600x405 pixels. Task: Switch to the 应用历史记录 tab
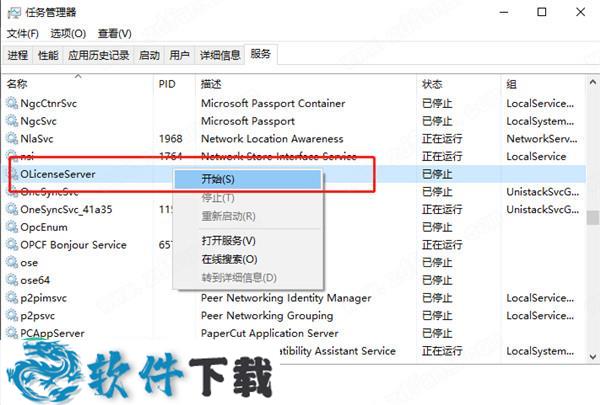(x=98, y=55)
